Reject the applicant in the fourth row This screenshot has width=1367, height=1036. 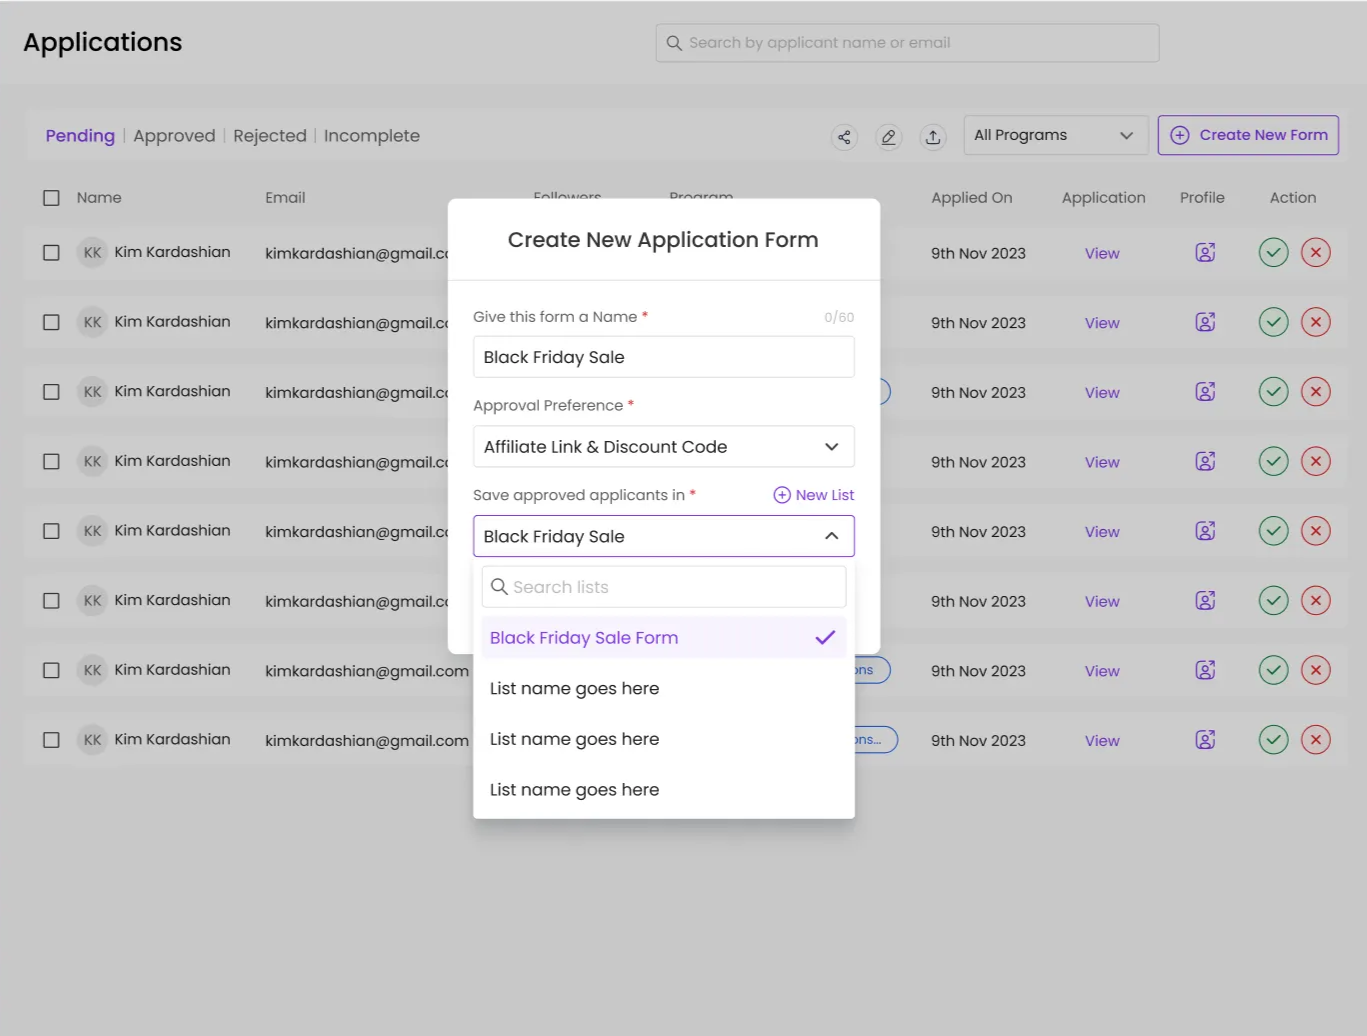(x=1315, y=462)
